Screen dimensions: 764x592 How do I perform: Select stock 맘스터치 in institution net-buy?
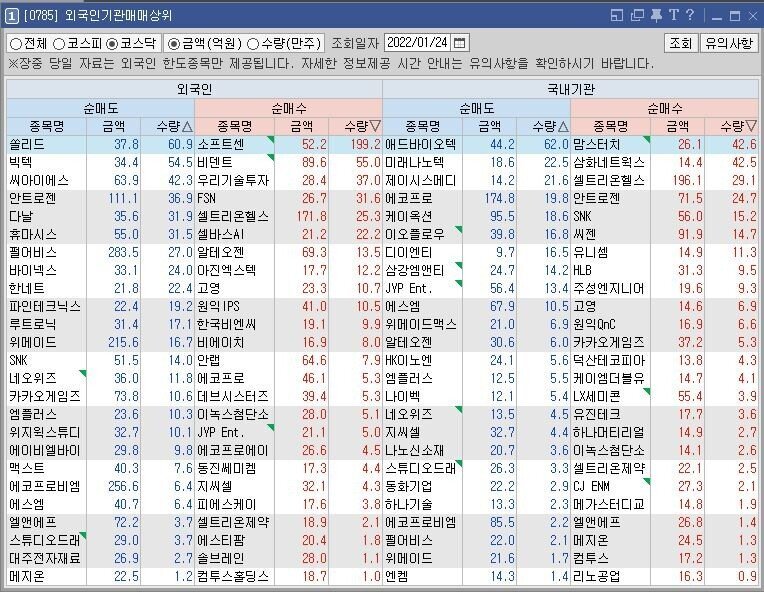tap(597, 145)
